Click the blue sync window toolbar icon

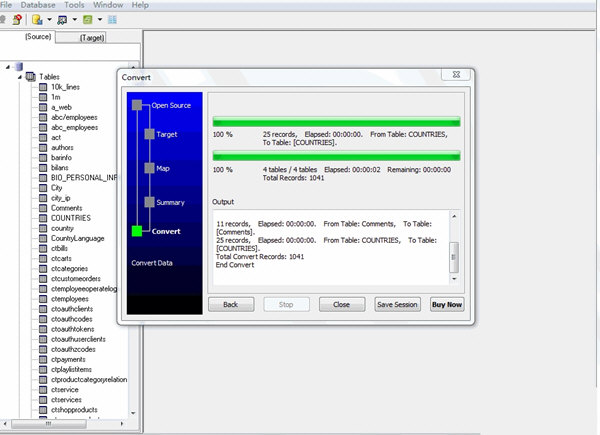(62, 20)
